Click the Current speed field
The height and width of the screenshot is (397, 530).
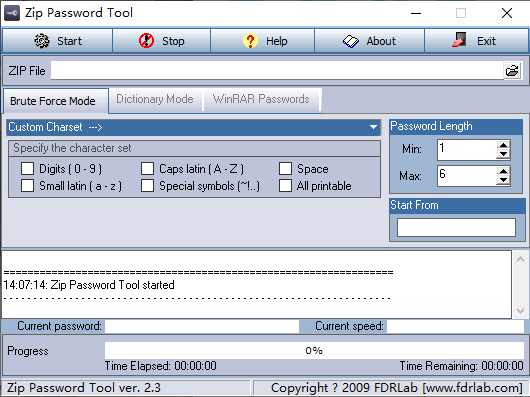[455, 326]
